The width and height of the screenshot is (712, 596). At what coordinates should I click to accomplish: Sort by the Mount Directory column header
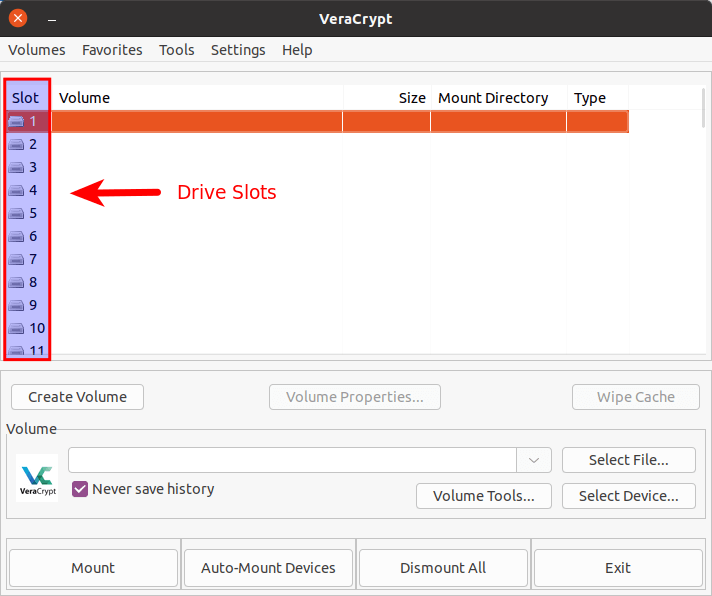(x=493, y=98)
